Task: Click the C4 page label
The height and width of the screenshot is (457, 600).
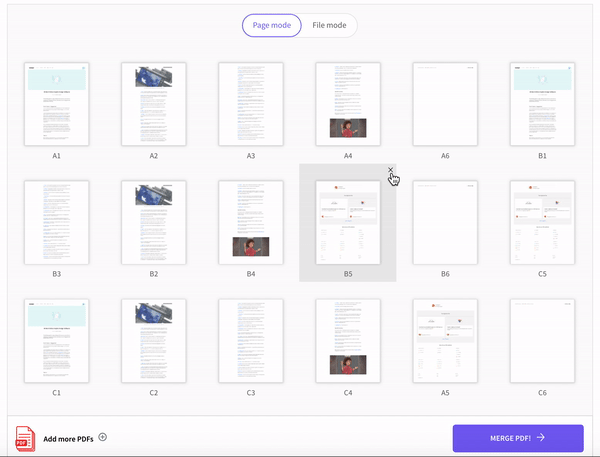Action: [348, 393]
